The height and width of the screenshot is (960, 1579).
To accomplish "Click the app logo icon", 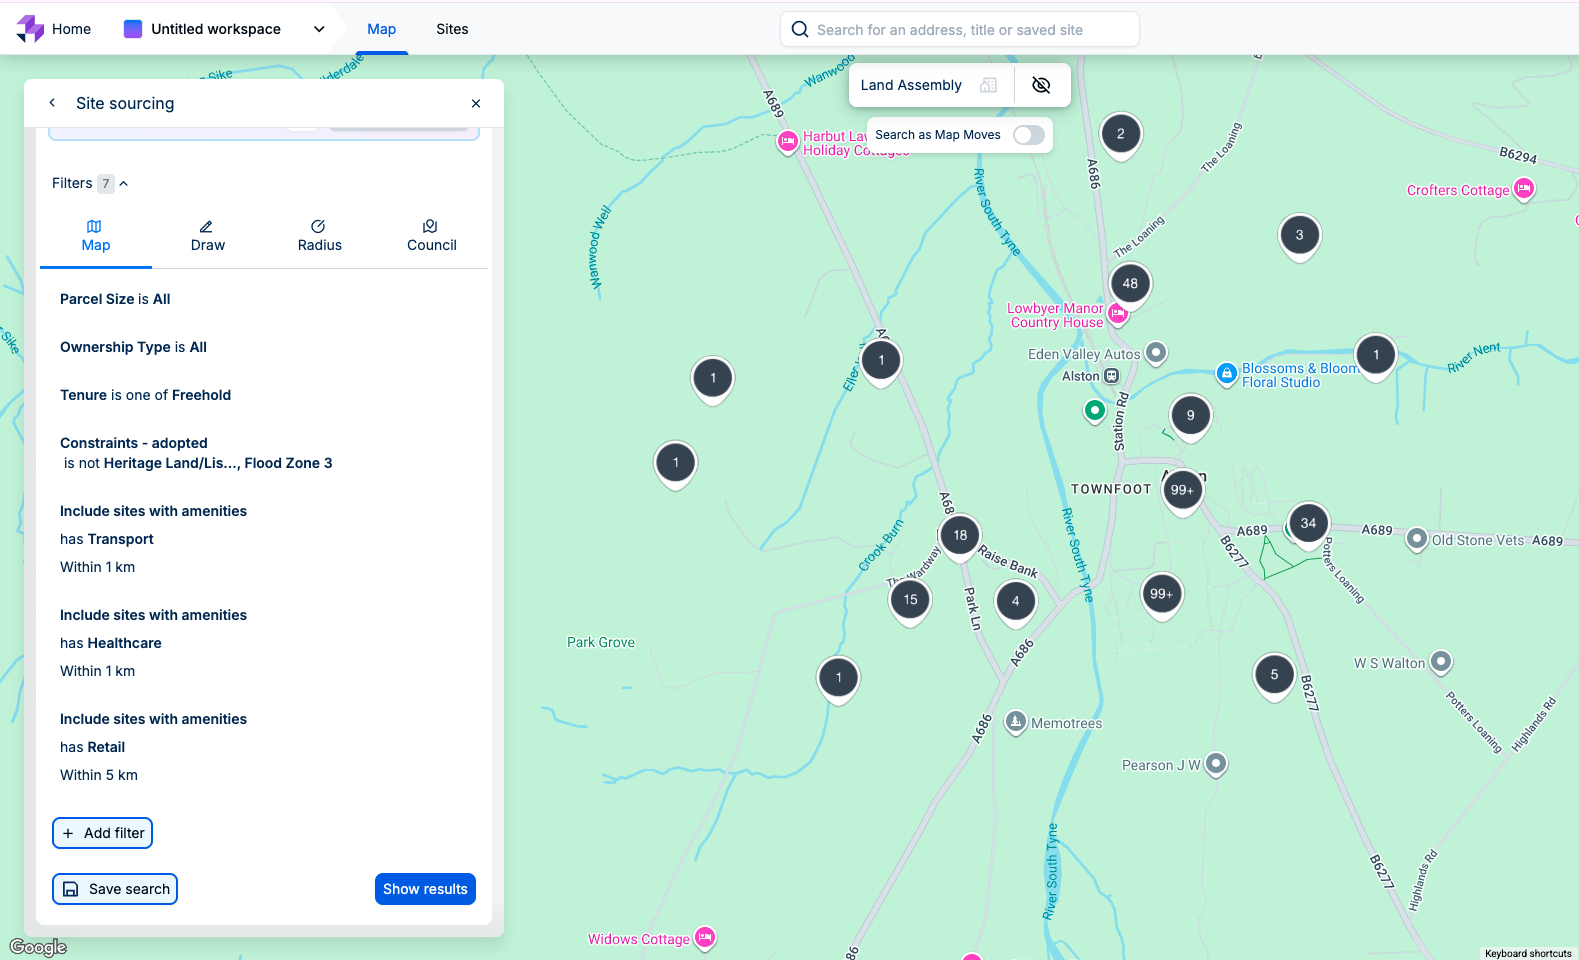I will (30, 29).
